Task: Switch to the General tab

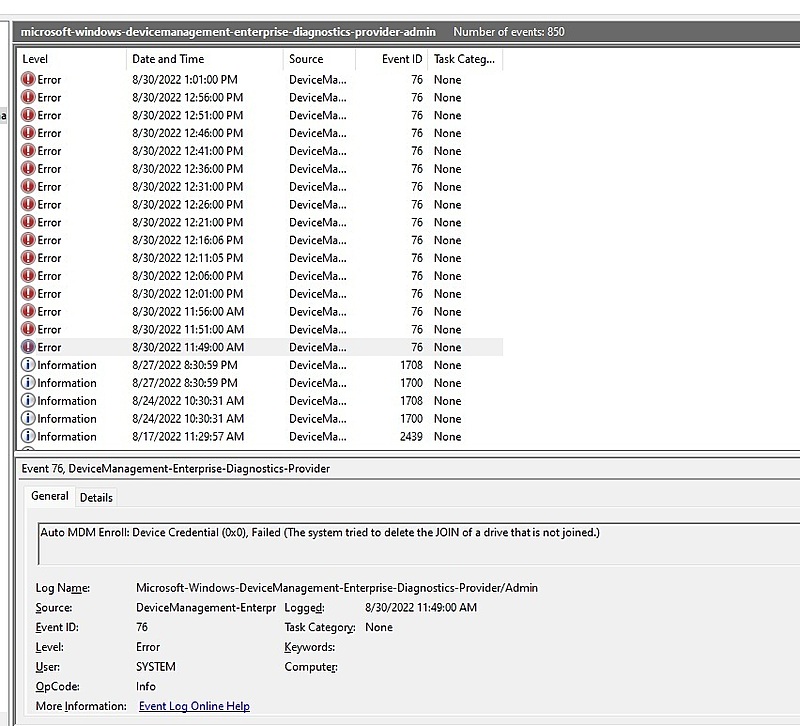Action: tap(49, 496)
